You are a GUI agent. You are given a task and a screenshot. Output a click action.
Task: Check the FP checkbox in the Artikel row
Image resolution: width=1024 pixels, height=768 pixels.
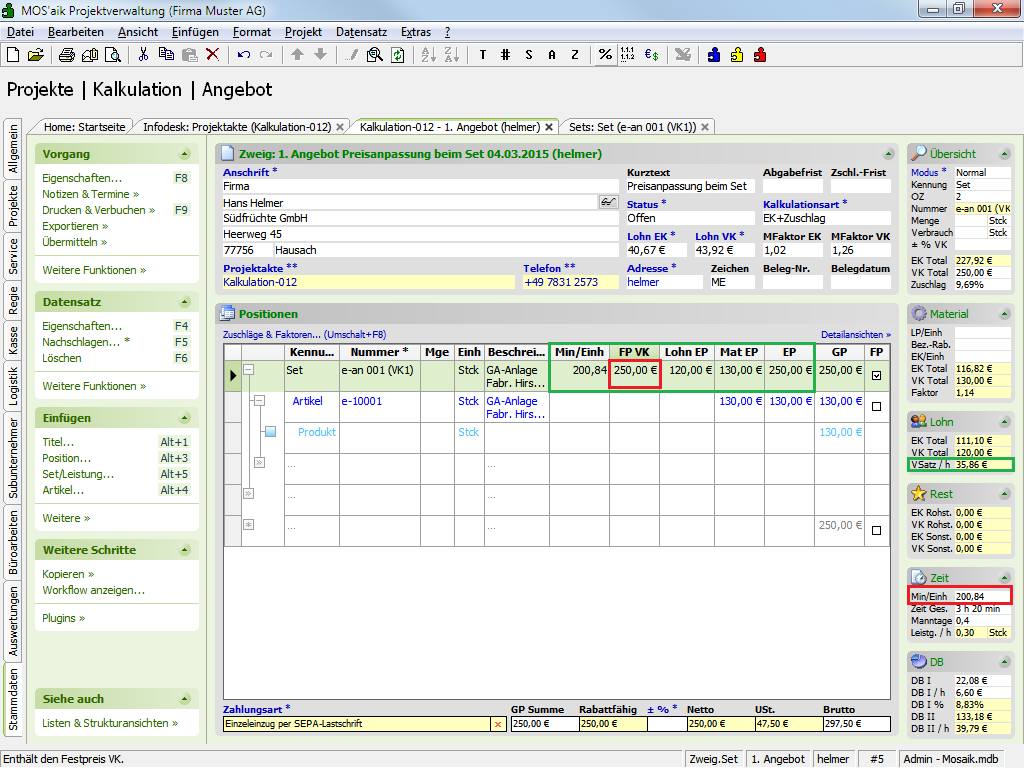pos(876,407)
